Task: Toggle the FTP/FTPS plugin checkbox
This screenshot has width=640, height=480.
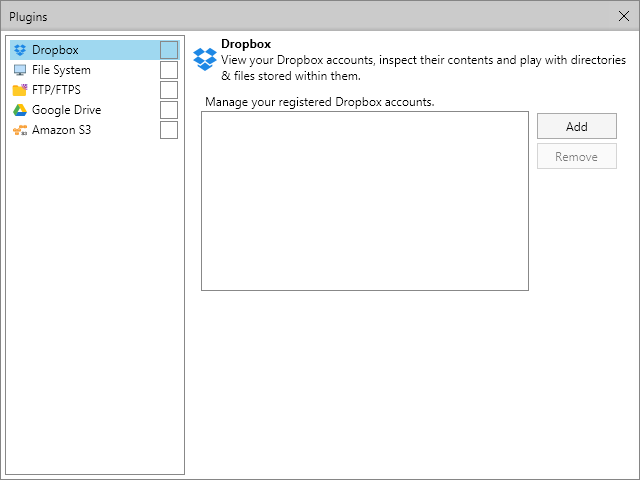Action: [169, 90]
